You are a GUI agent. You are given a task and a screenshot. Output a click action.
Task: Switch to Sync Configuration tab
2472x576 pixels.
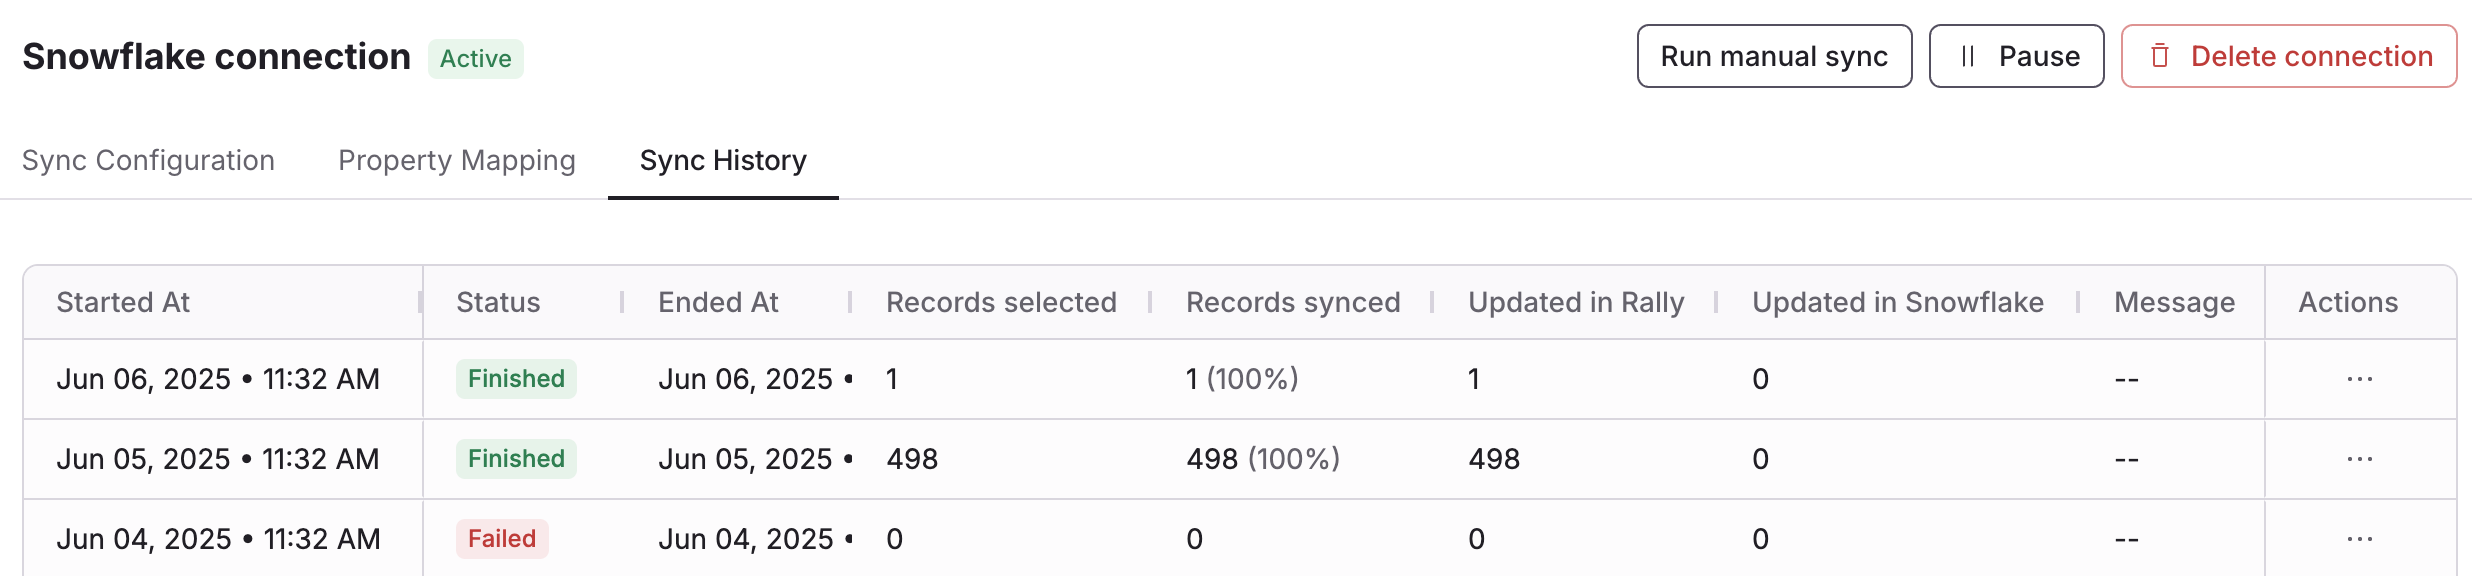[148, 160]
